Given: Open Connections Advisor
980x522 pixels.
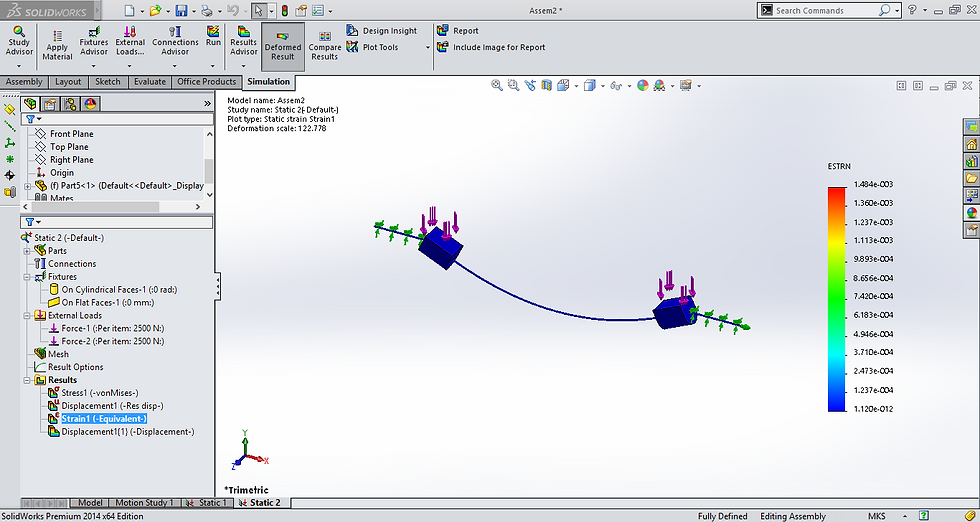Looking at the screenshot, I should [175, 41].
